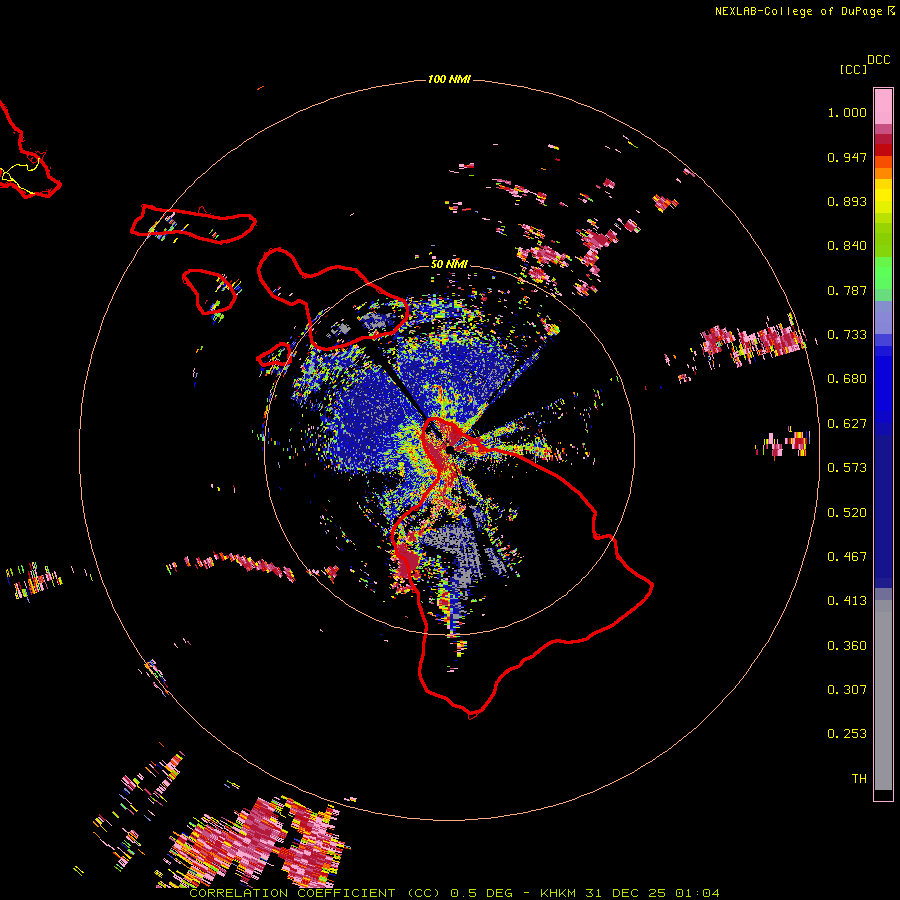Select the 1.000 value on CC scale
Viewport: 900px width, 900px height.
(x=847, y=112)
